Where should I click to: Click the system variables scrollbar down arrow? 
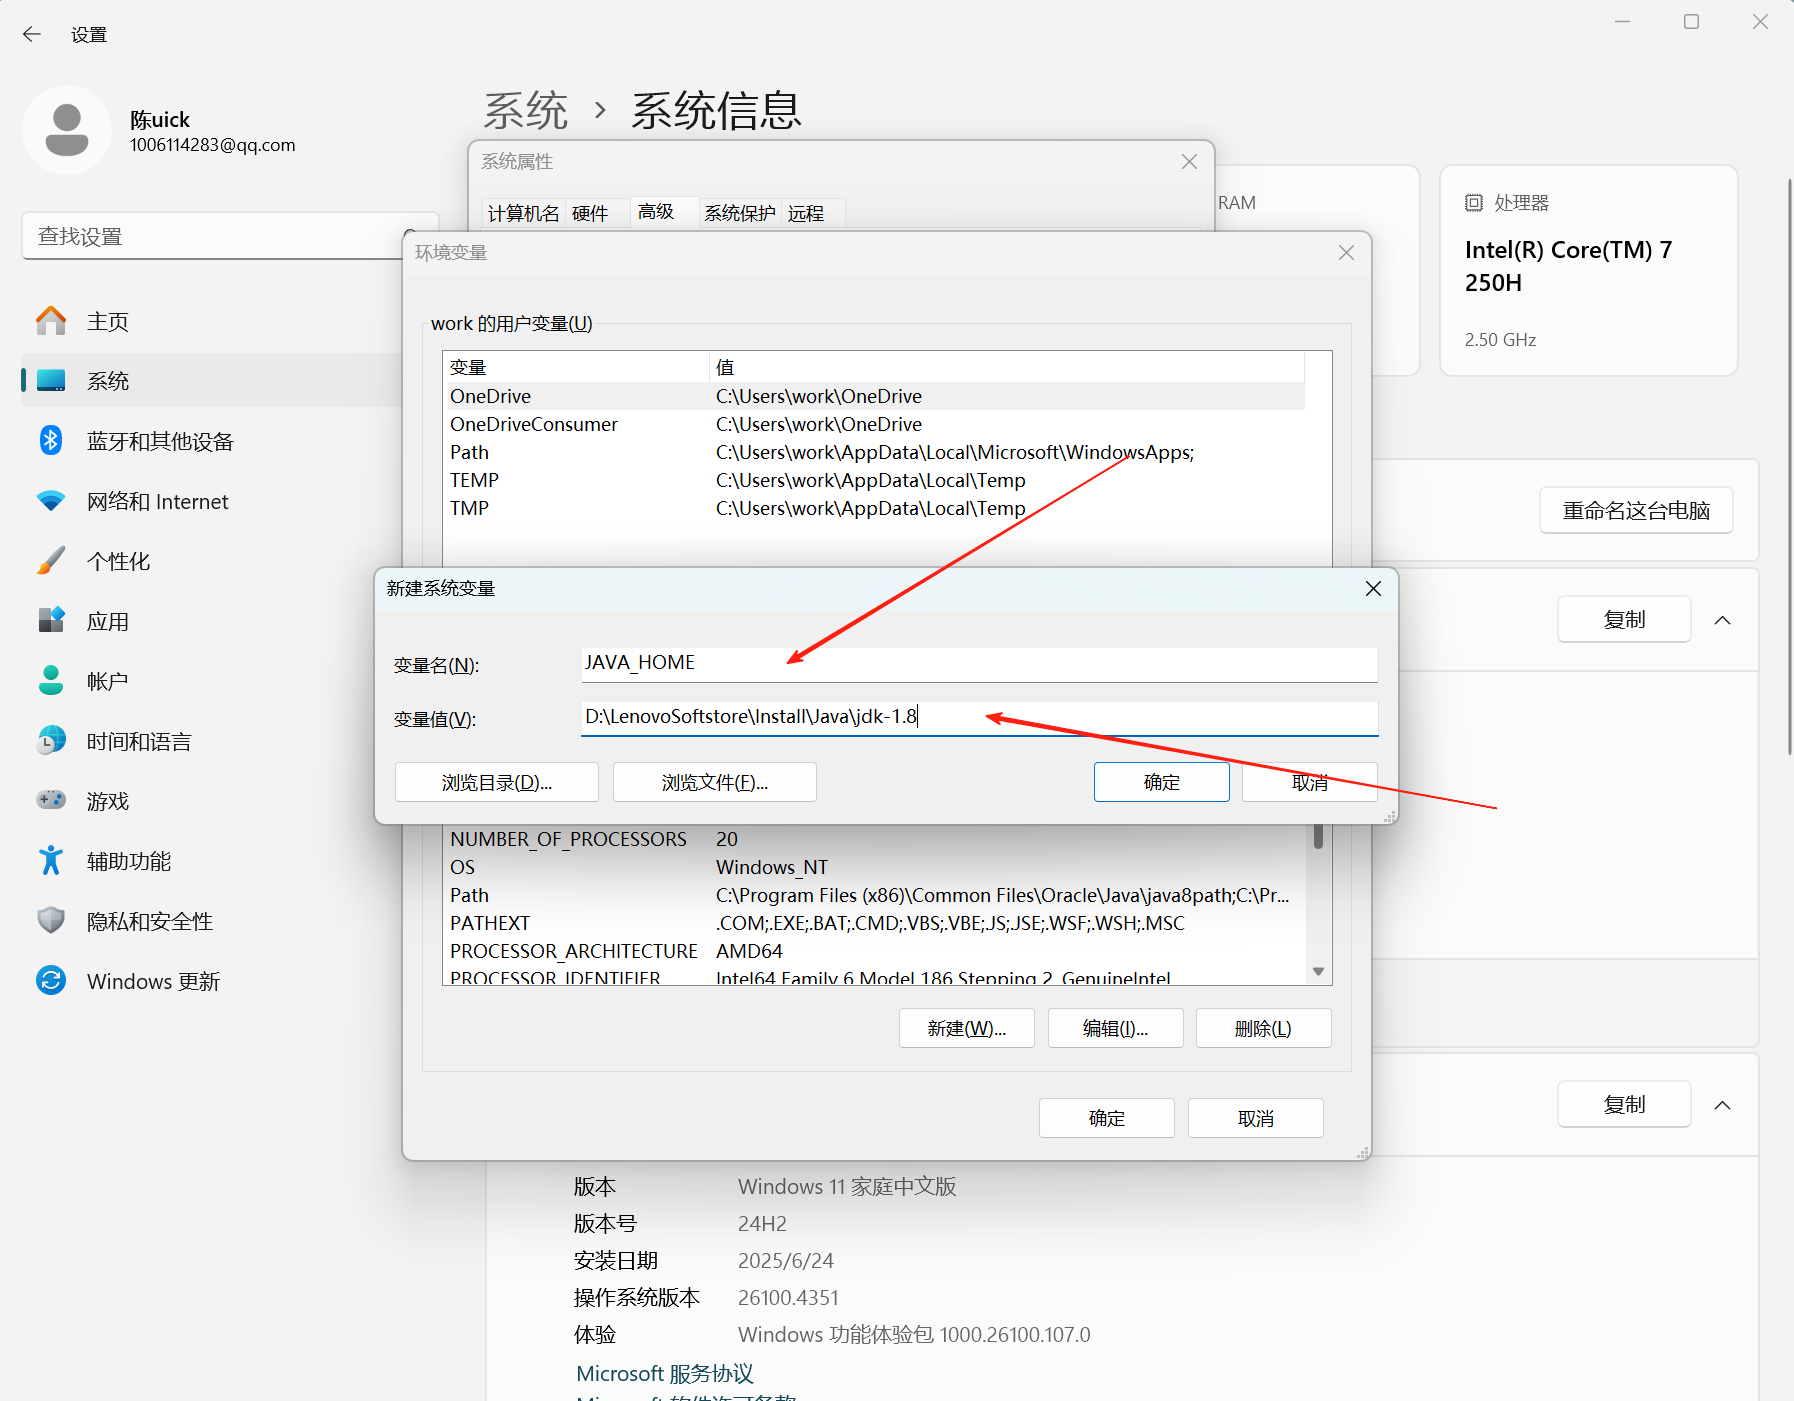(x=1317, y=969)
